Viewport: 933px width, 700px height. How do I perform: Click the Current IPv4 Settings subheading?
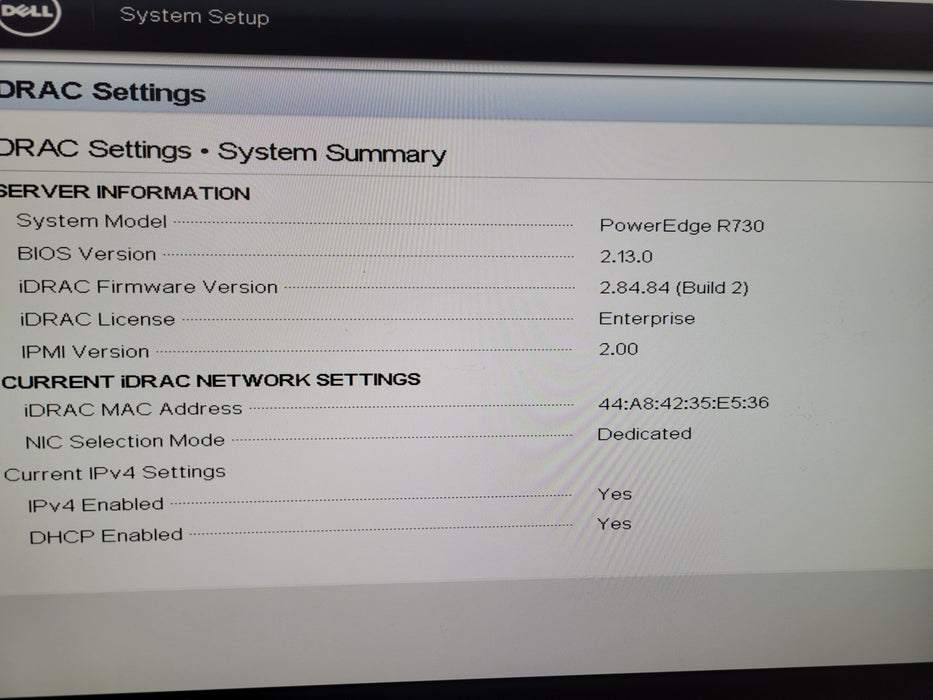pos(115,473)
